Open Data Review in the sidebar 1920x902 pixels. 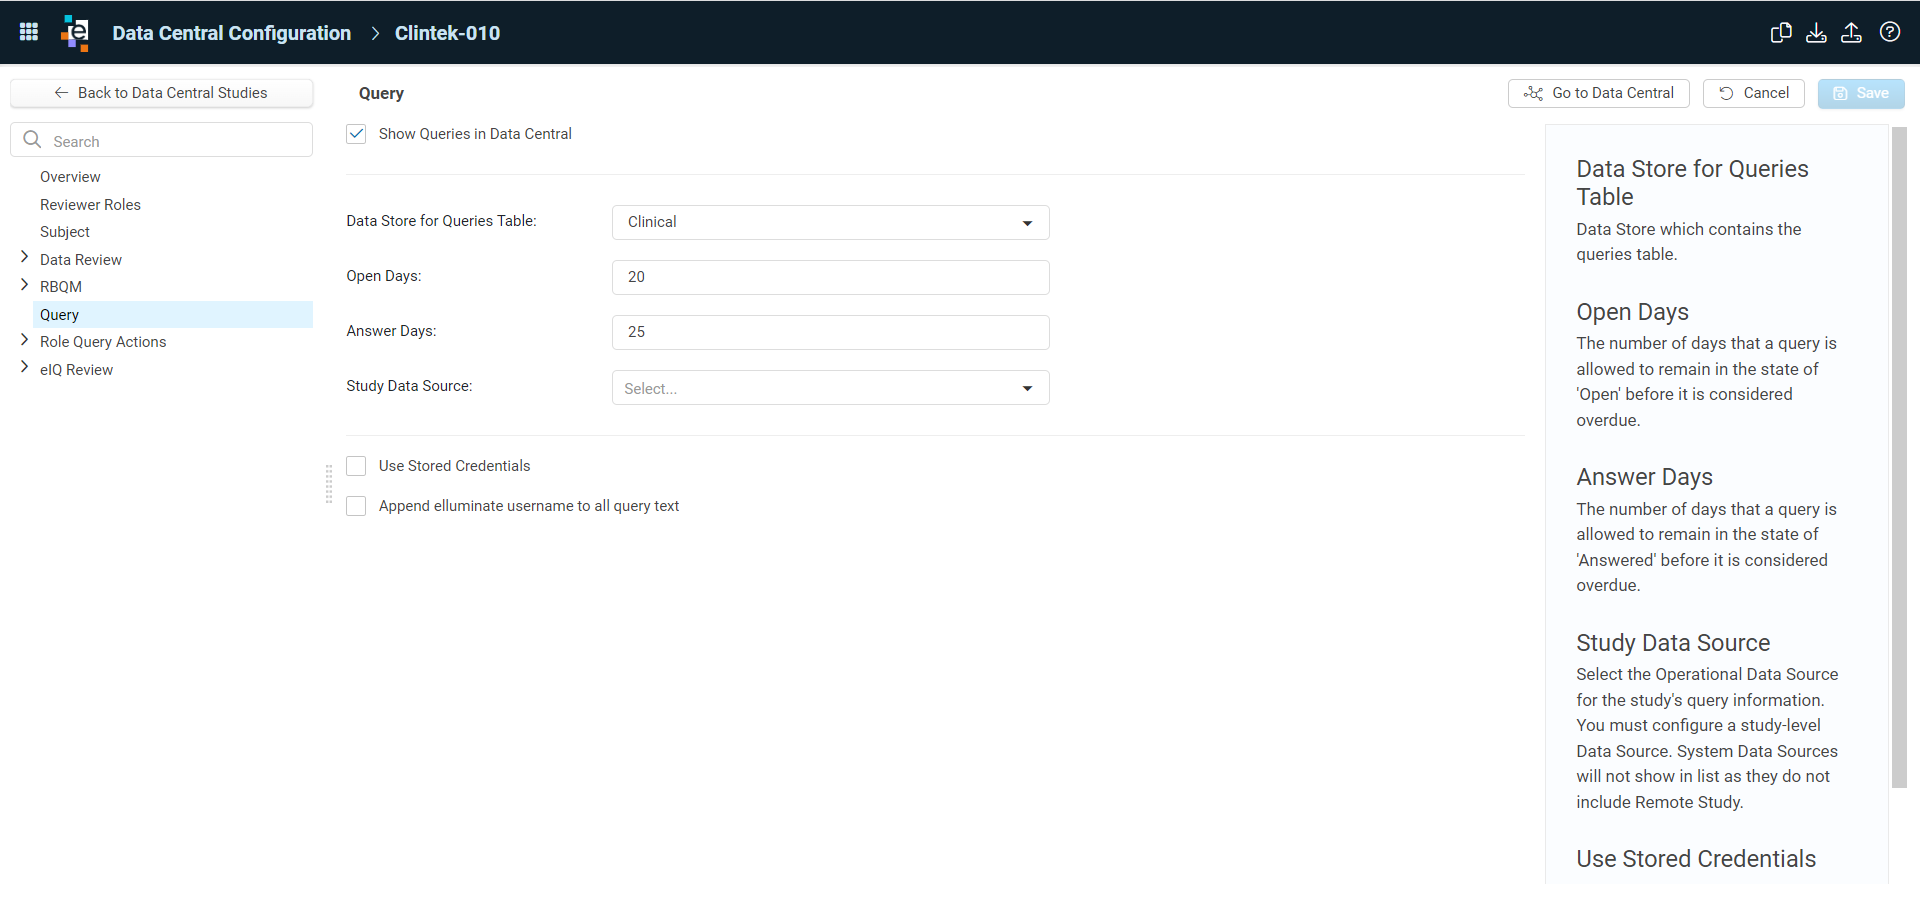(81, 260)
